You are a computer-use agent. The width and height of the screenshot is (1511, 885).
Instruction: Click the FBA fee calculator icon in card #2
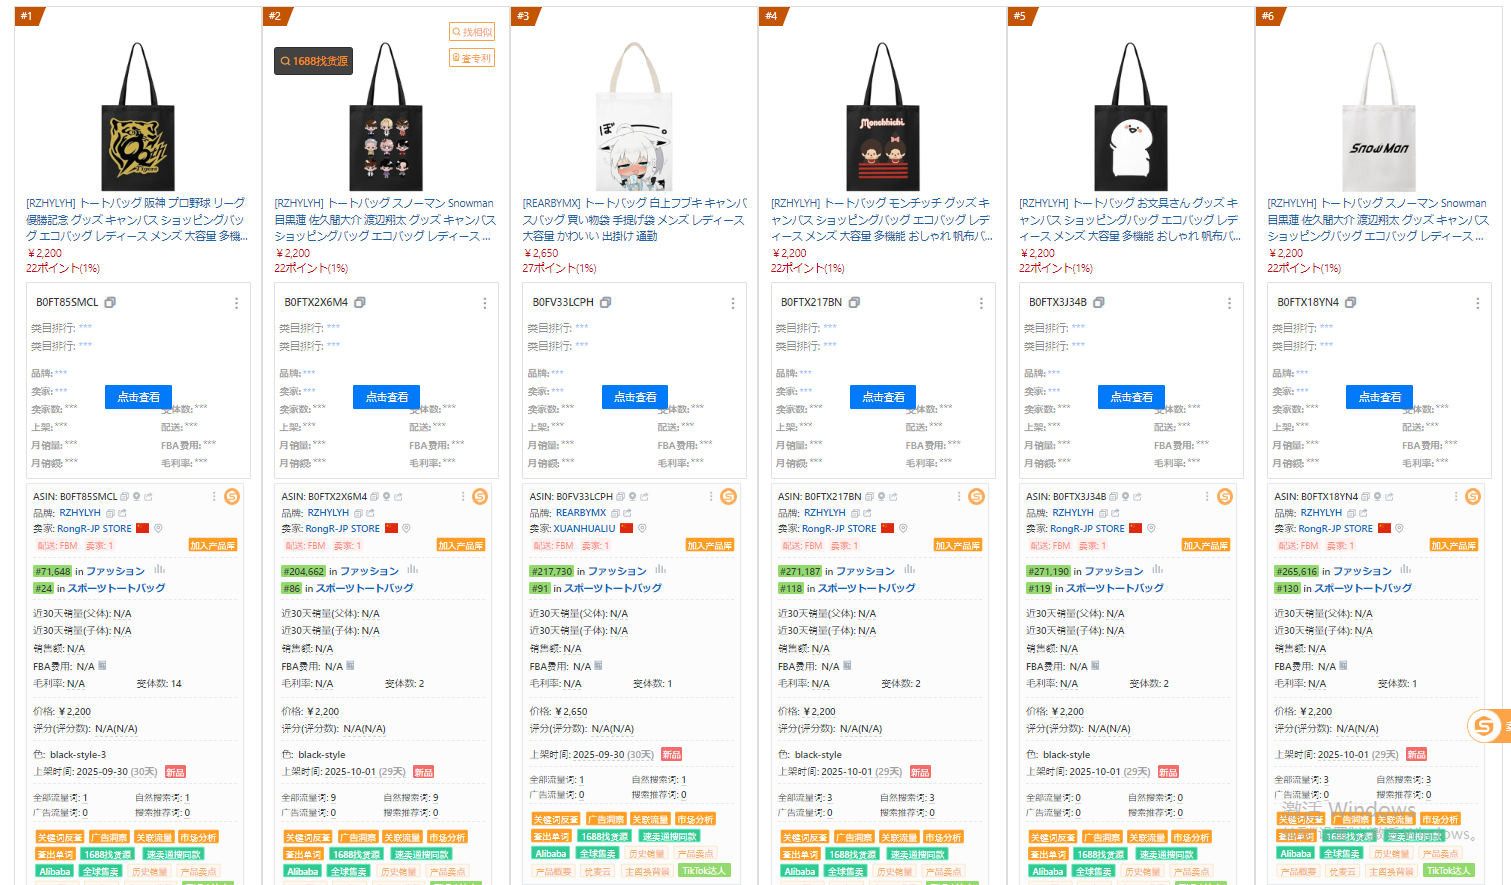(x=351, y=665)
